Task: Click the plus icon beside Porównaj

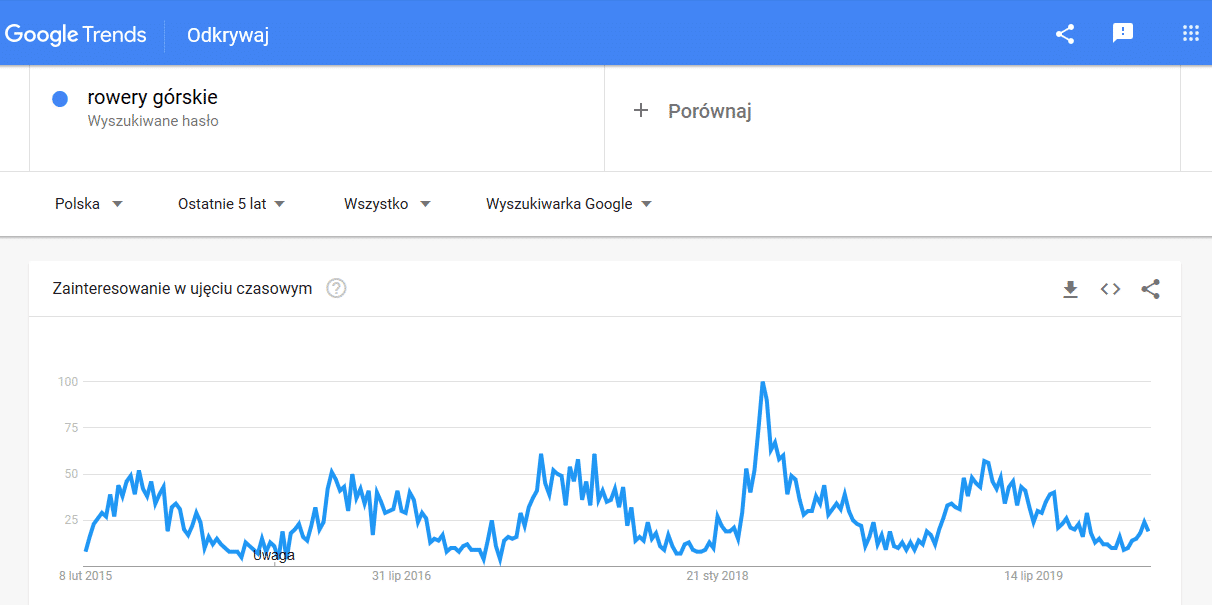Action: click(641, 110)
